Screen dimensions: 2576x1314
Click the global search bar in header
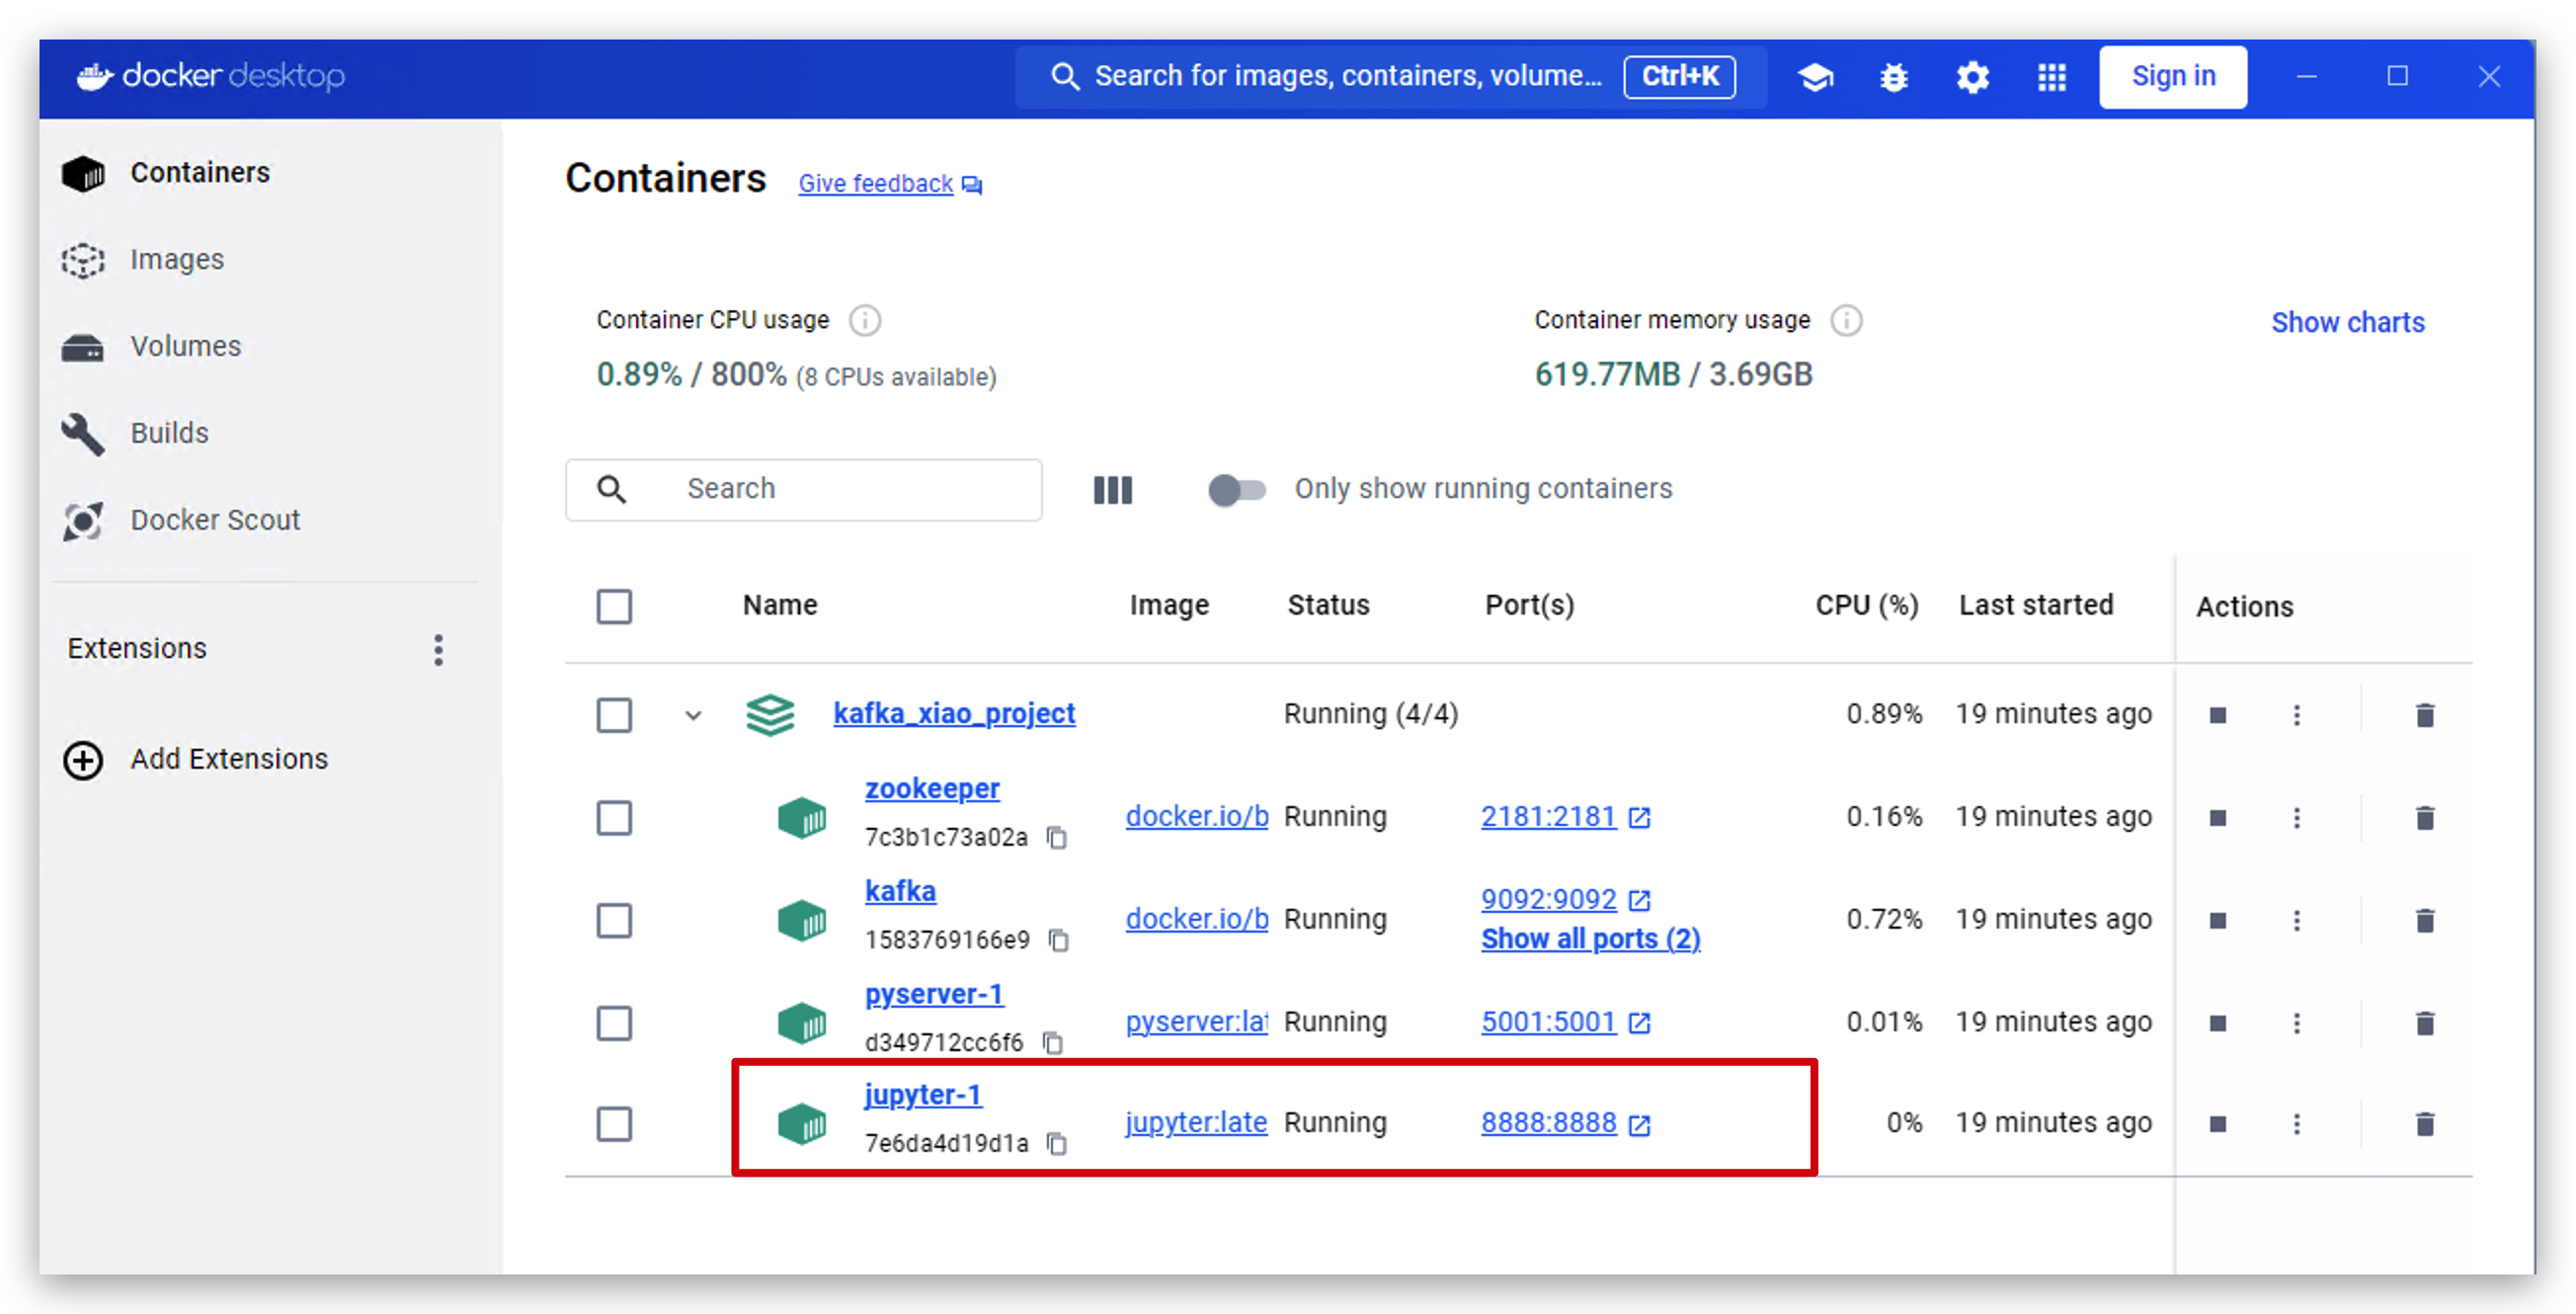click(x=1390, y=76)
